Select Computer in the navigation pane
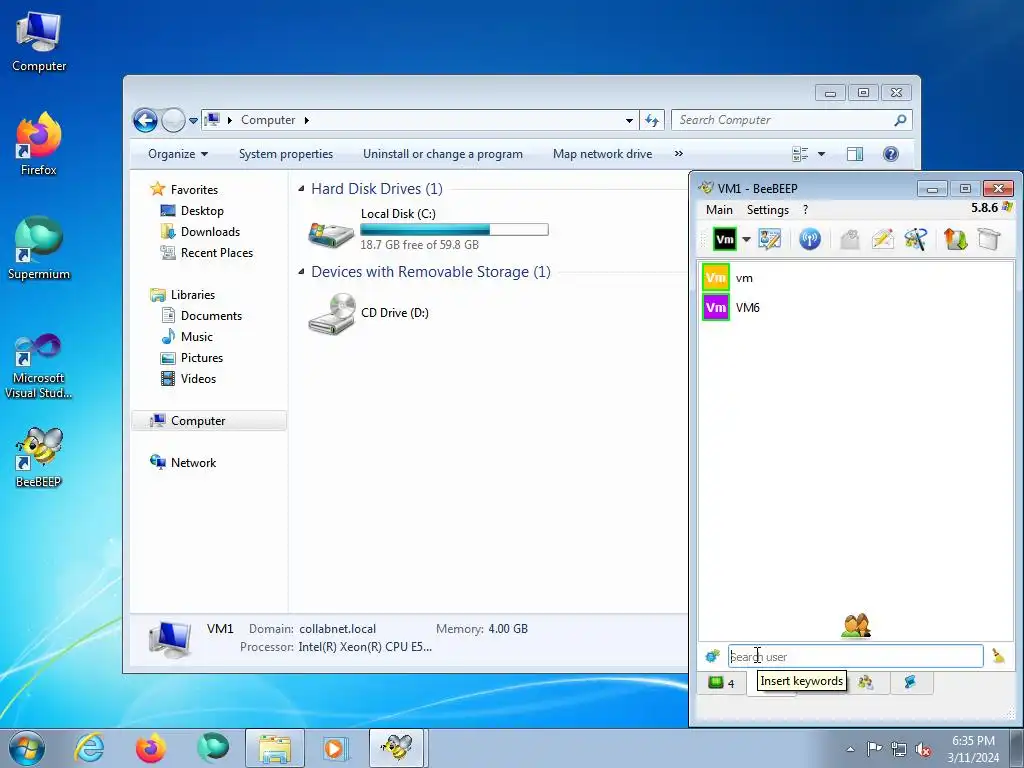This screenshot has height=768, width=1024. tap(209, 421)
